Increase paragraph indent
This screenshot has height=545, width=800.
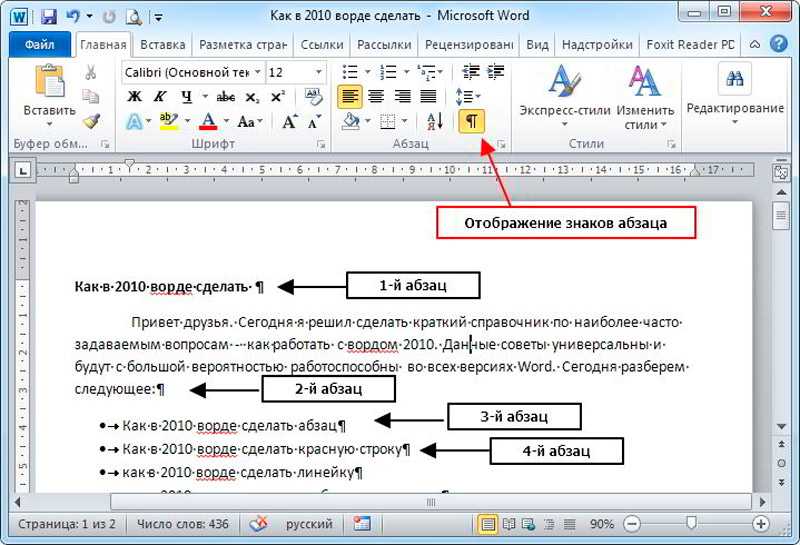pos(495,71)
